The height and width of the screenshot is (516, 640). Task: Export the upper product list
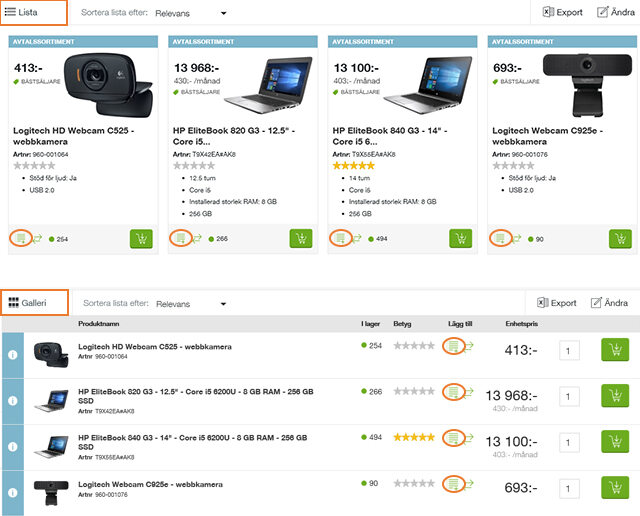(x=561, y=13)
